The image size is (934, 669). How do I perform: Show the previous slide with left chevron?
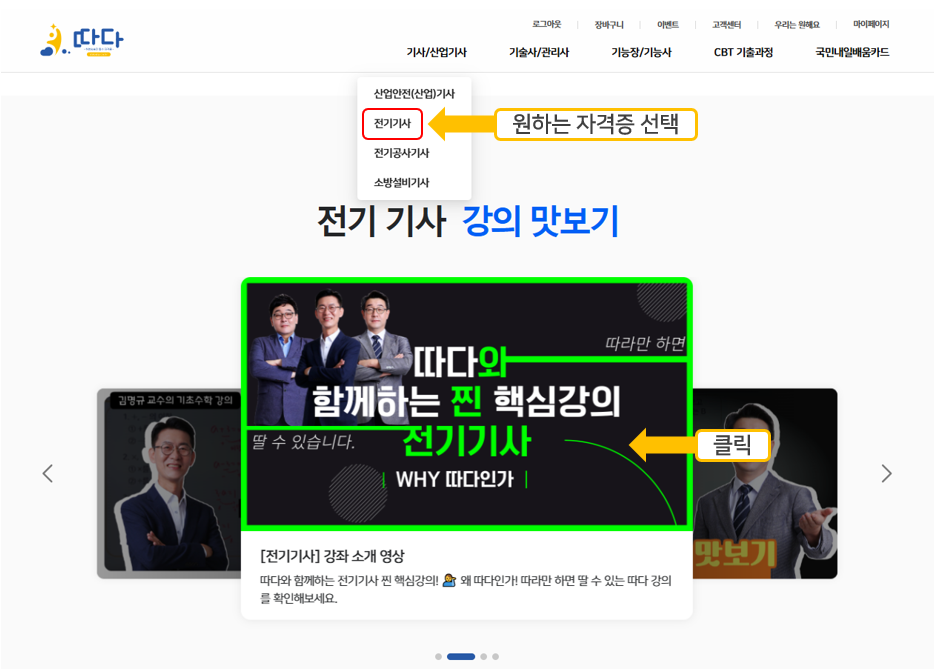coord(48,474)
